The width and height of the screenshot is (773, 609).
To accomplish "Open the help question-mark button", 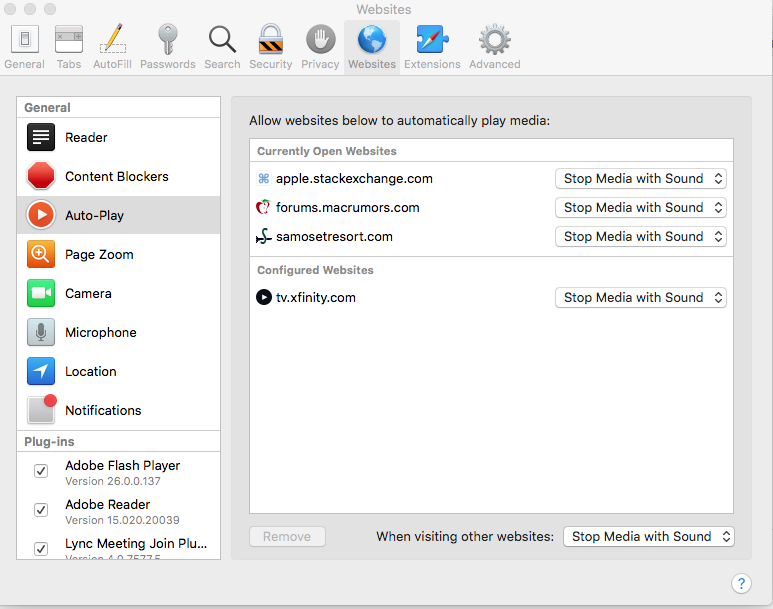I will (741, 583).
